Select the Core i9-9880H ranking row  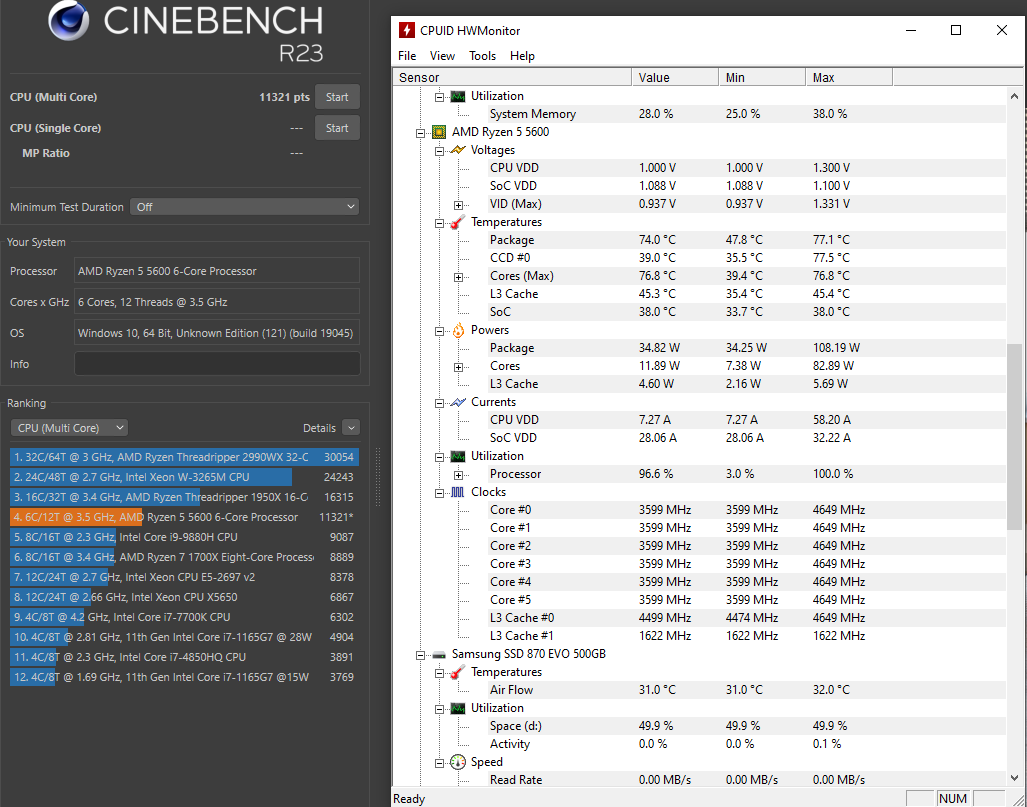coord(184,537)
